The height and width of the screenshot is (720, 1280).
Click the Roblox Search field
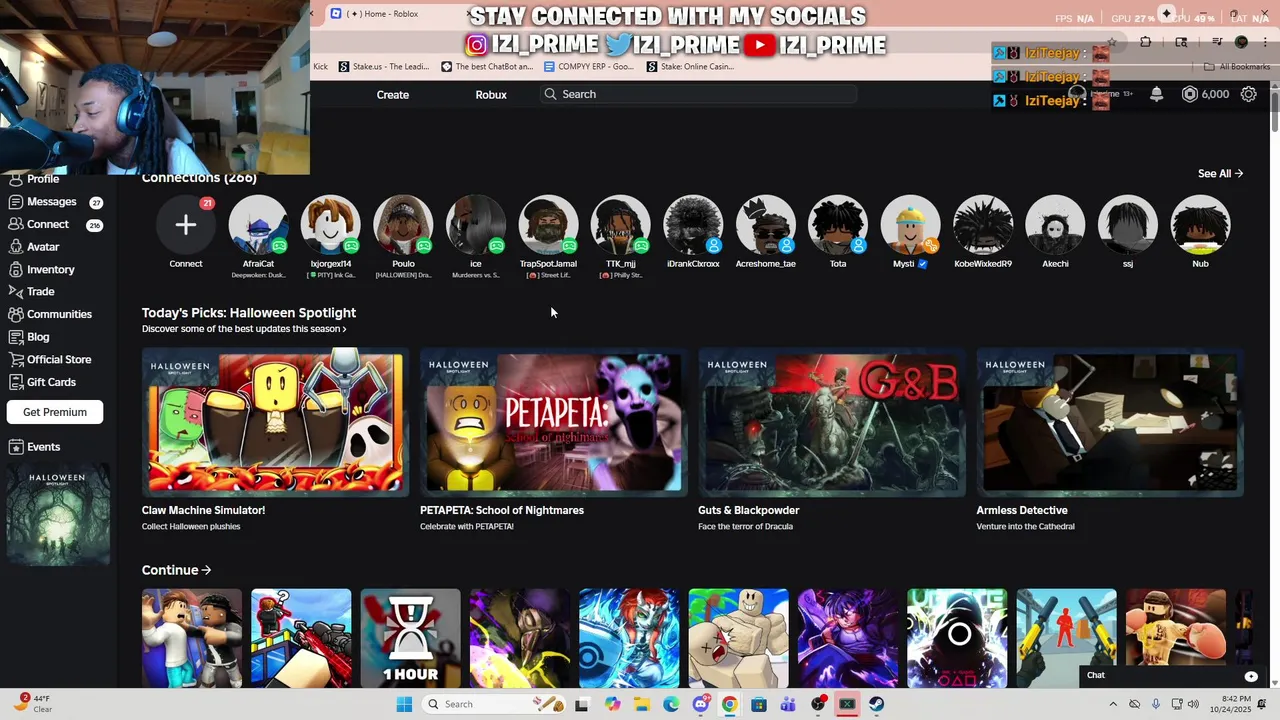coord(700,94)
